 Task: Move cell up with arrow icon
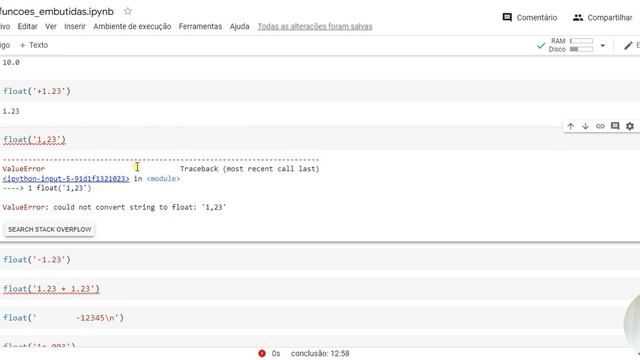click(571, 126)
